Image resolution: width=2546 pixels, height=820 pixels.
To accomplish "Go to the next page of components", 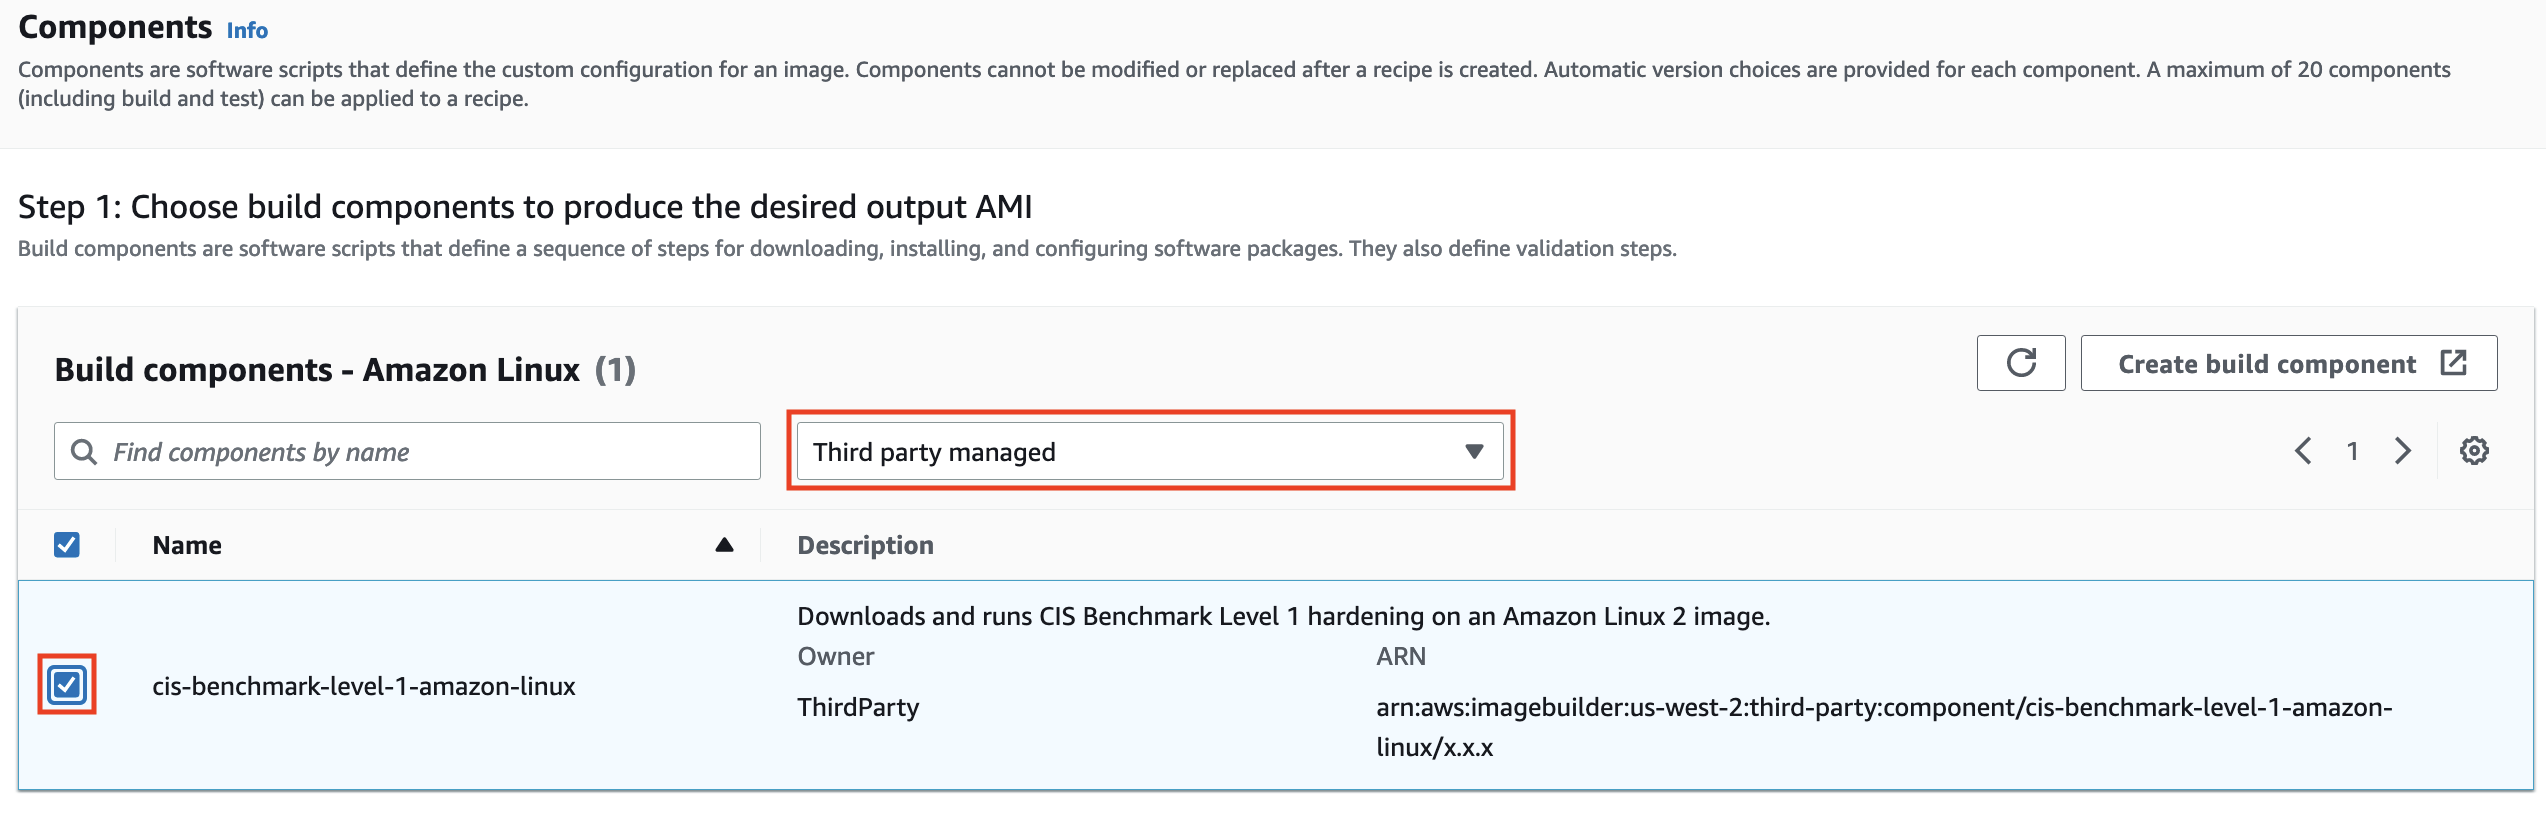I will click(2403, 451).
